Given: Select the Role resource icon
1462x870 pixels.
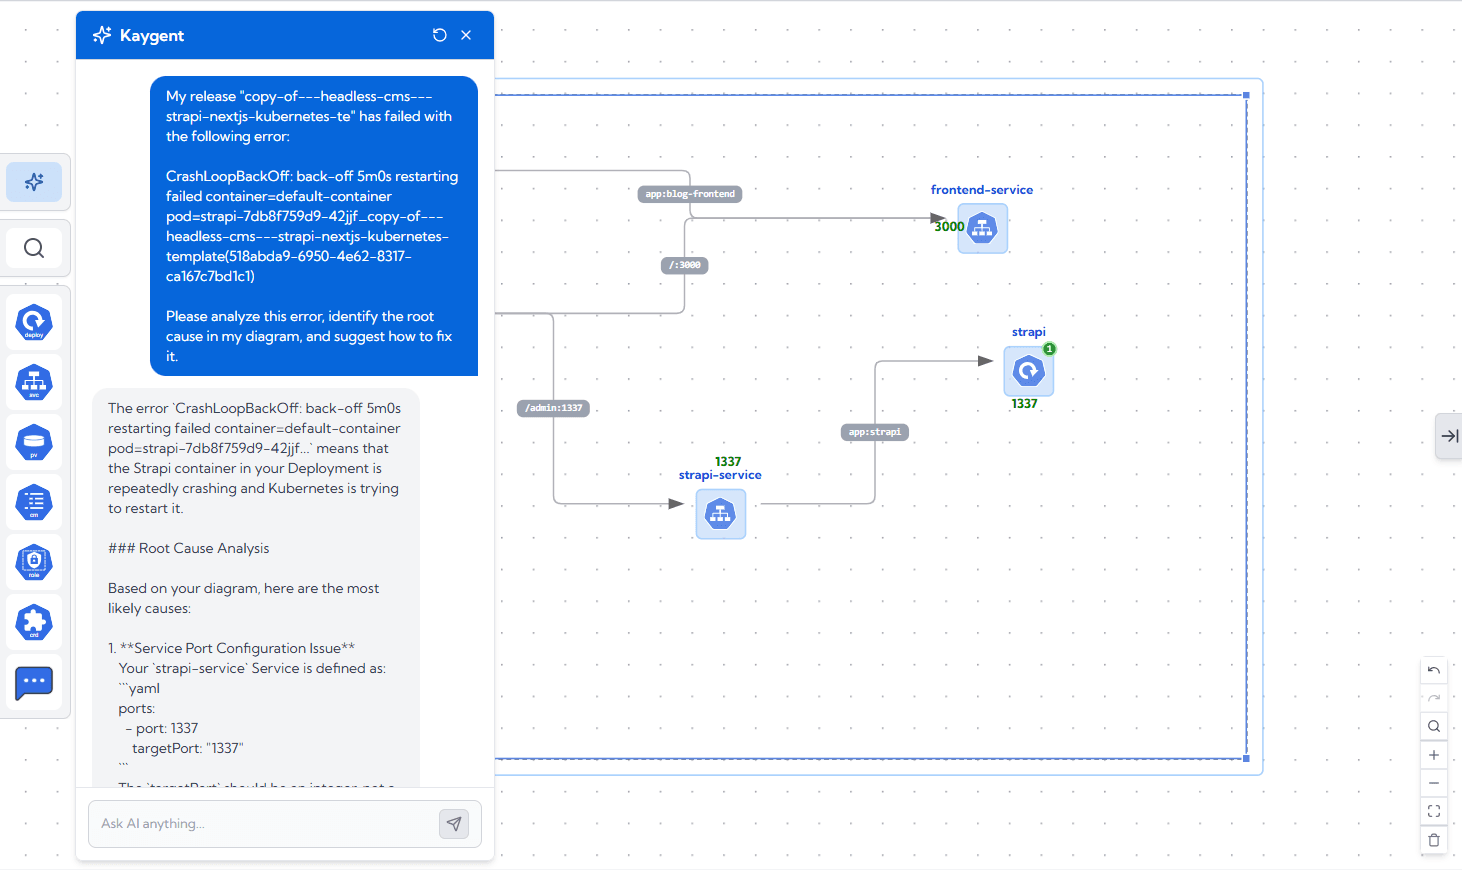Looking at the screenshot, I should coord(34,563).
